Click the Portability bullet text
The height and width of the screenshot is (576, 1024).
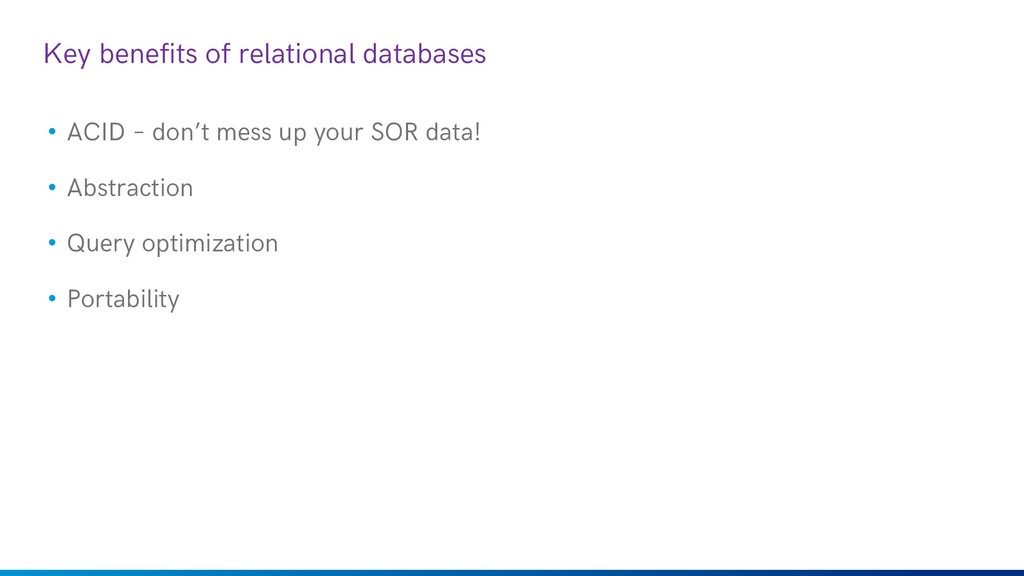click(x=123, y=300)
